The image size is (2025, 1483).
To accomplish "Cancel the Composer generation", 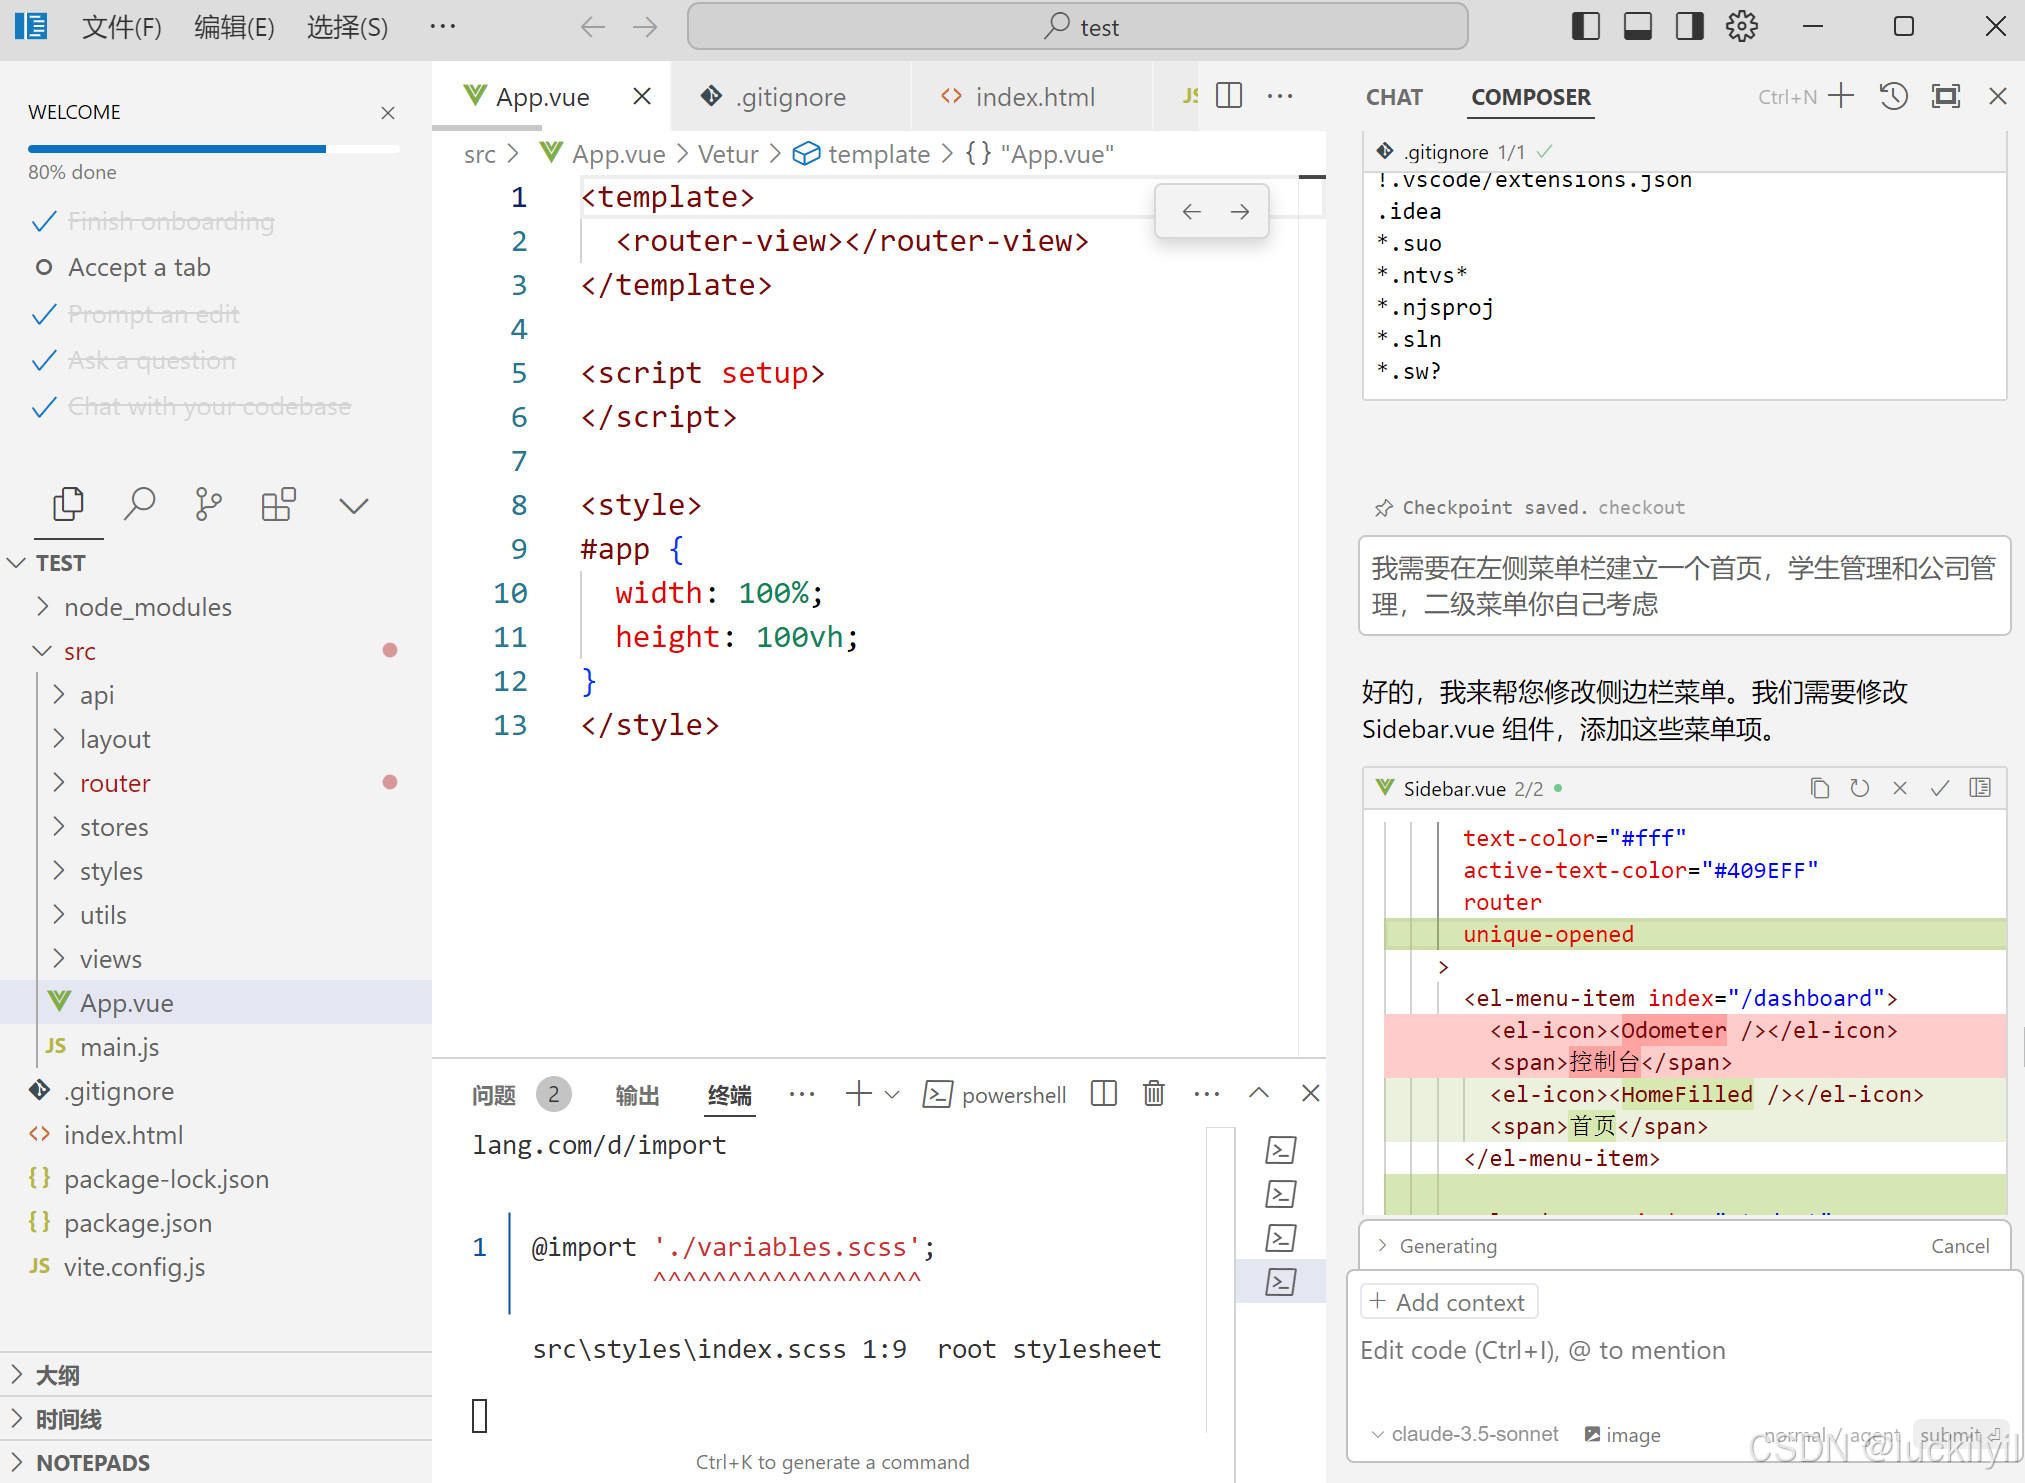I will coord(1959,1246).
